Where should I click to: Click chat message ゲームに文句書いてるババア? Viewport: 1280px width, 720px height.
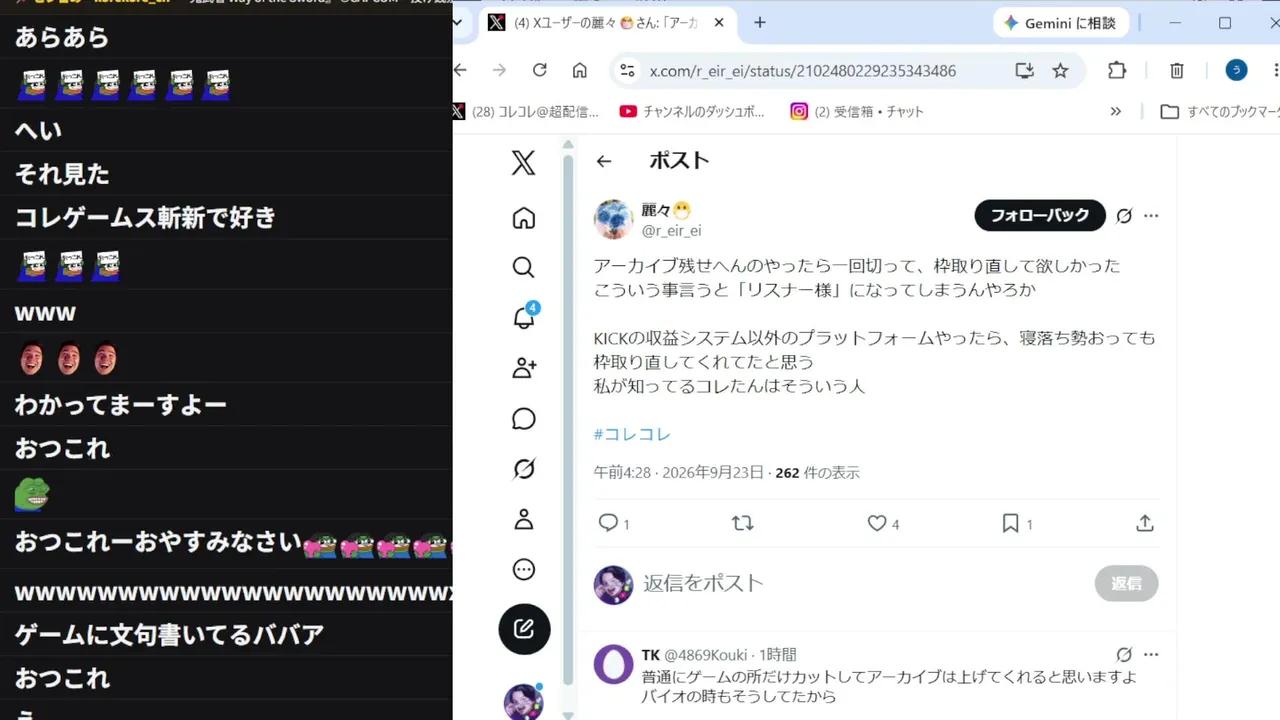(169, 635)
